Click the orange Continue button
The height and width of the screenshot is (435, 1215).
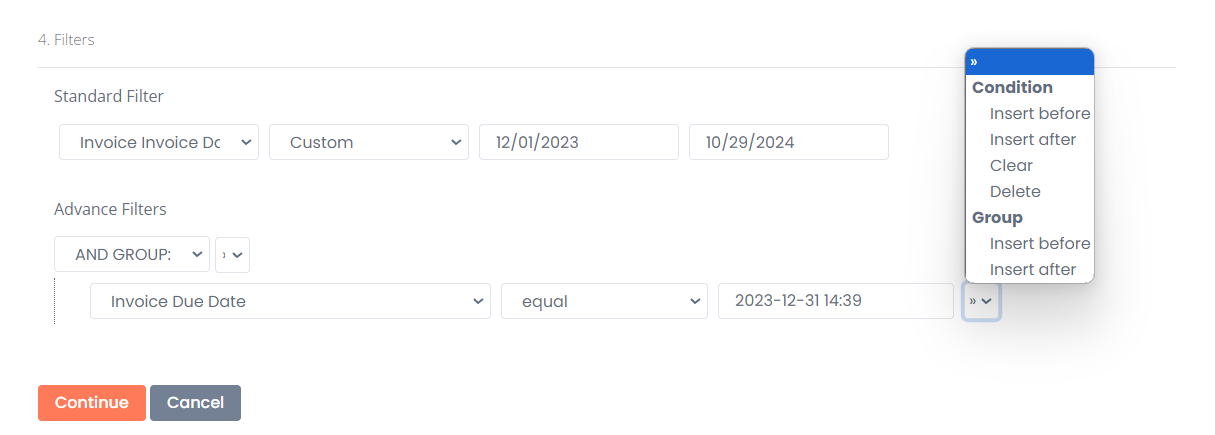point(92,403)
